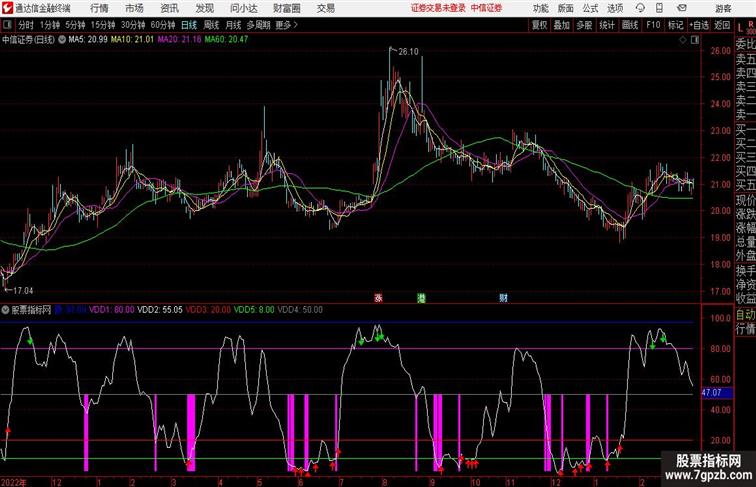Click the VDD4: 50.00 indicator value

(x=300, y=310)
